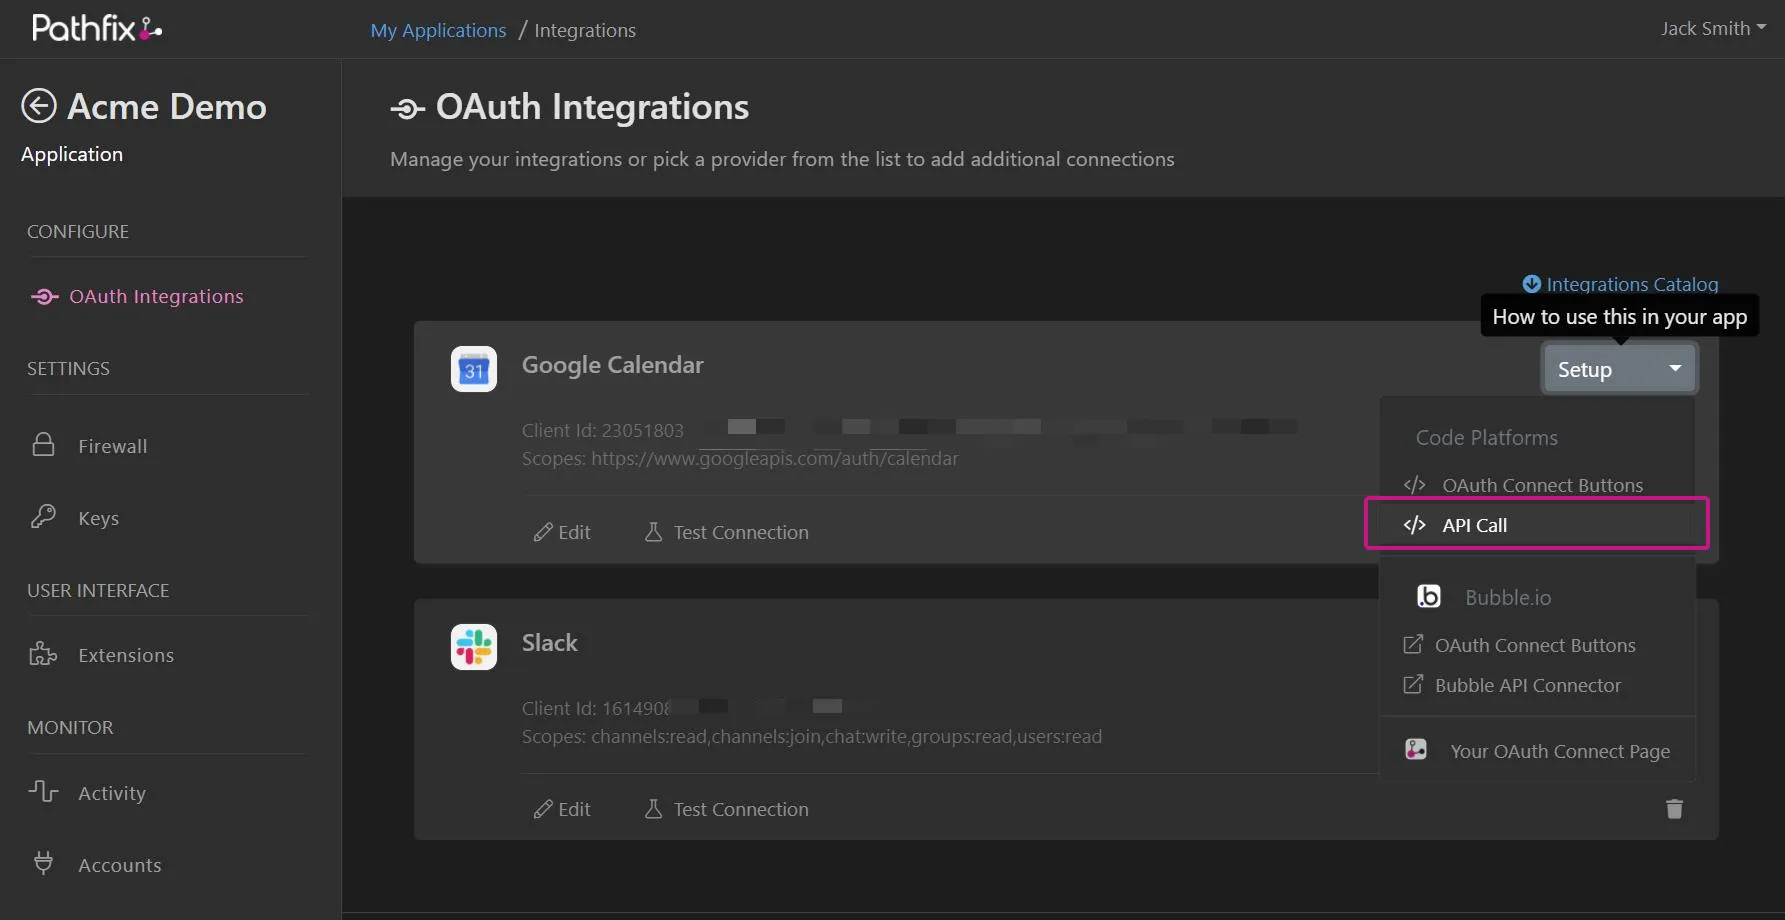This screenshot has height=920, width=1785.
Task: Click the Activity pulse icon
Action: click(43, 791)
